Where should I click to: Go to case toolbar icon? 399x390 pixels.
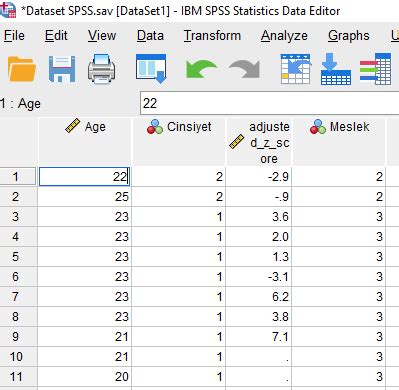[x=295, y=69]
